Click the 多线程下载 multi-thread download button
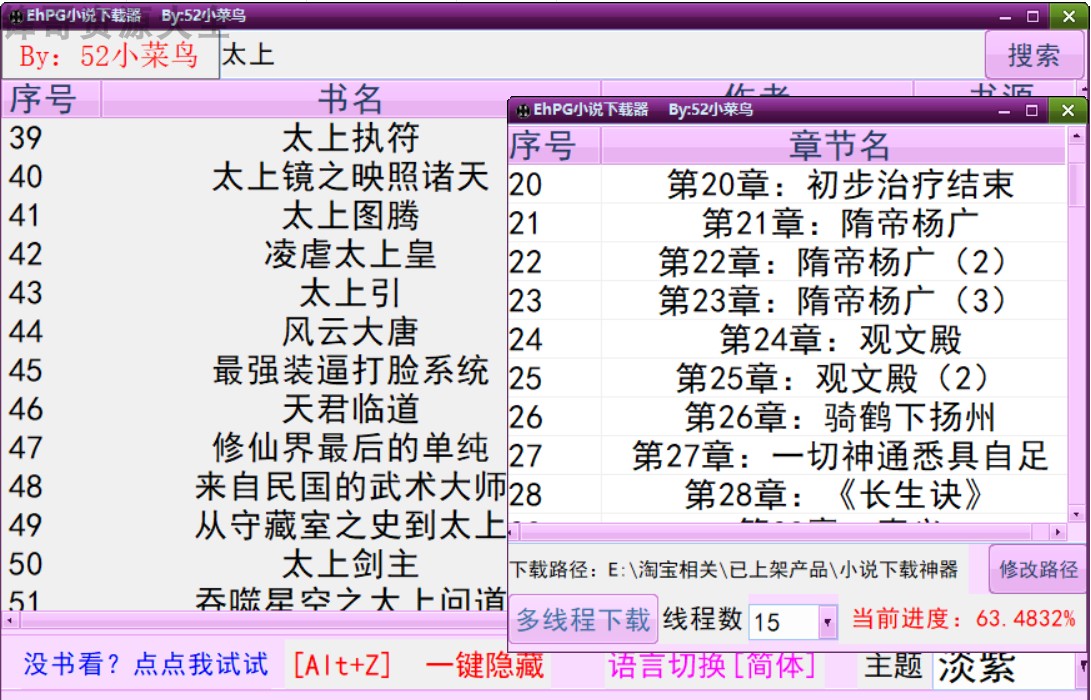 (583, 619)
